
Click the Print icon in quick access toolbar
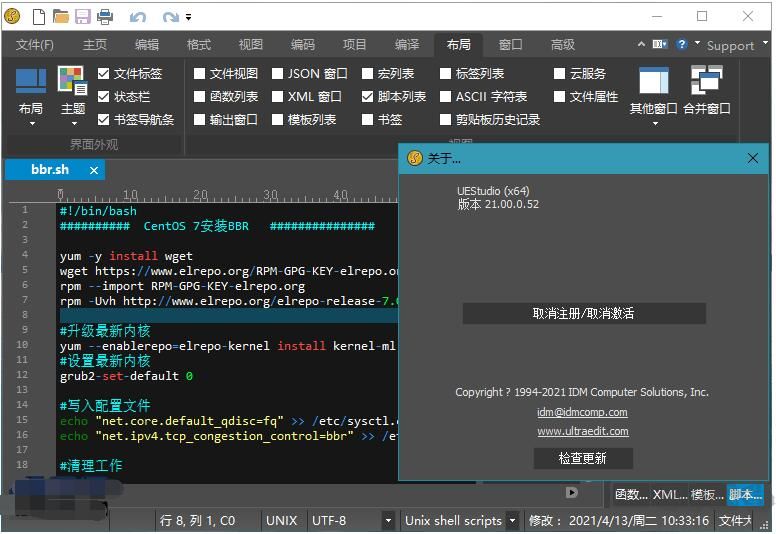tap(105, 17)
